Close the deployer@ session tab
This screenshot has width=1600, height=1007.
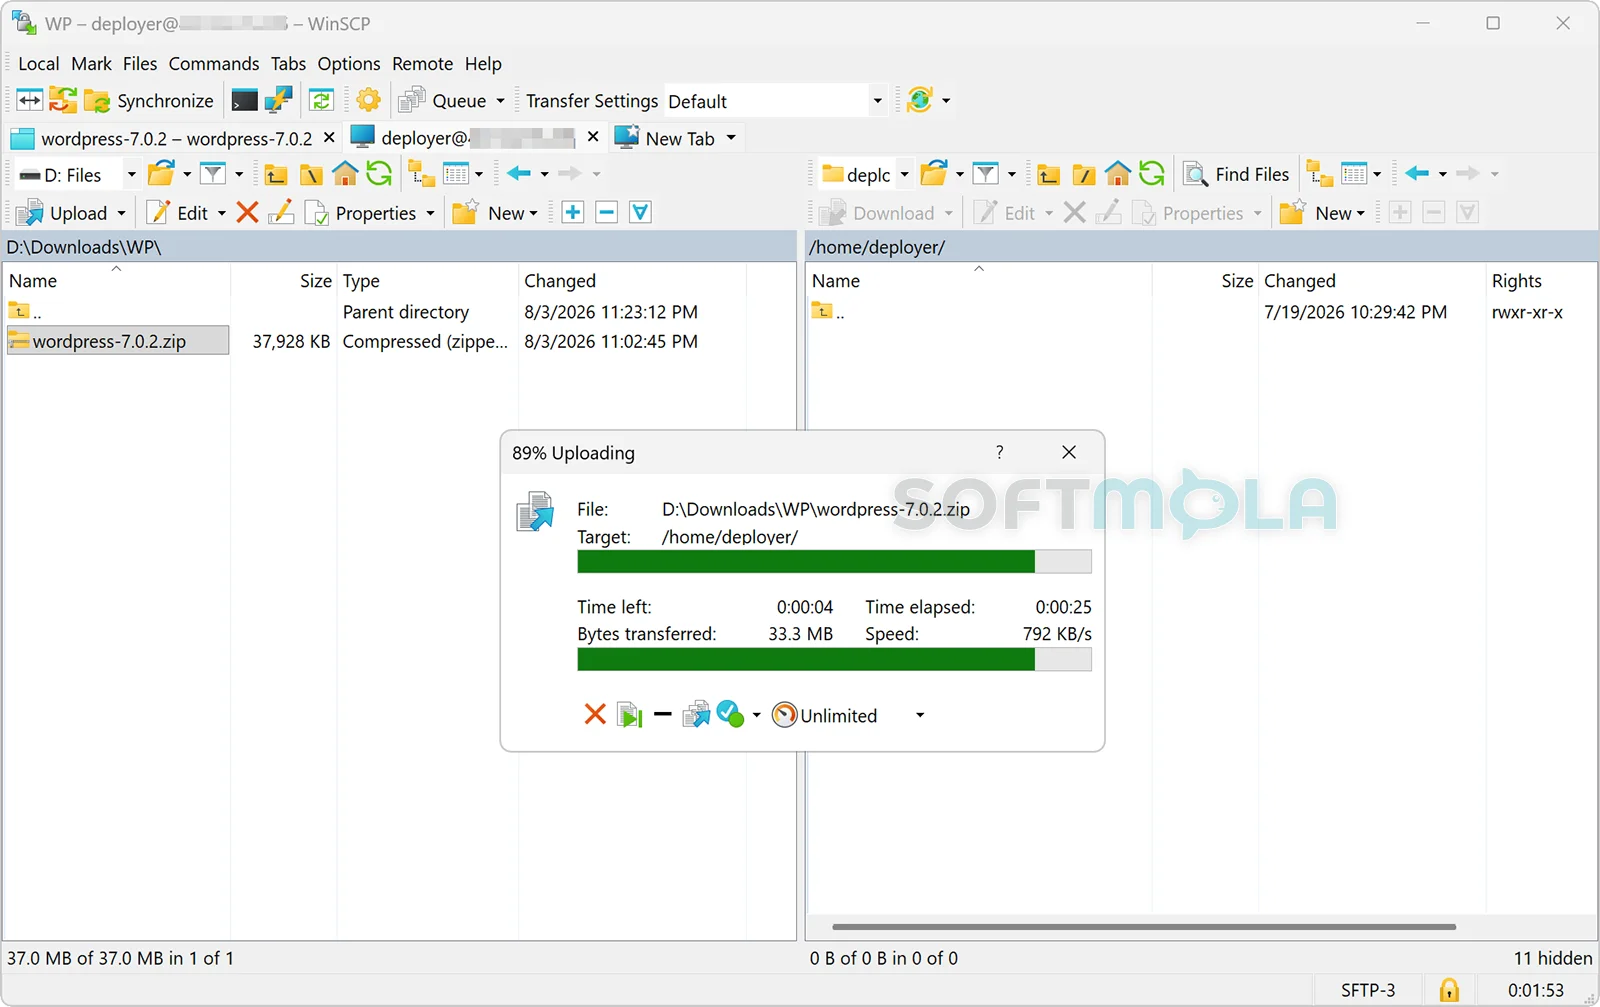point(593,137)
